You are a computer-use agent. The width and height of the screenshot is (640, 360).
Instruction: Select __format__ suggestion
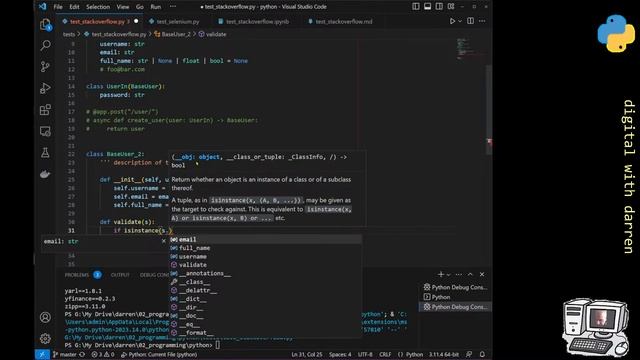[265, 333]
